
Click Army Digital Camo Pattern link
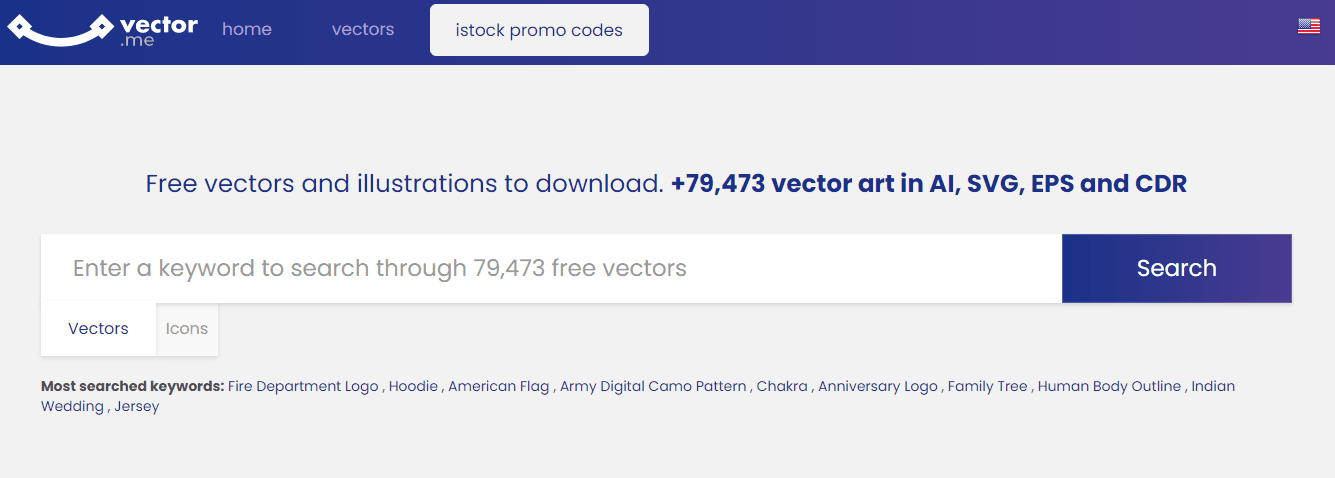pos(653,386)
